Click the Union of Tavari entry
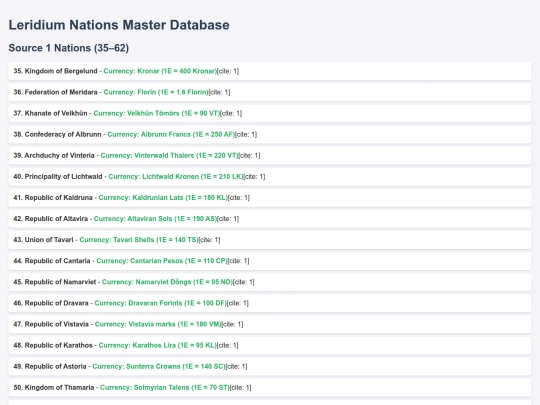 pos(270,240)
